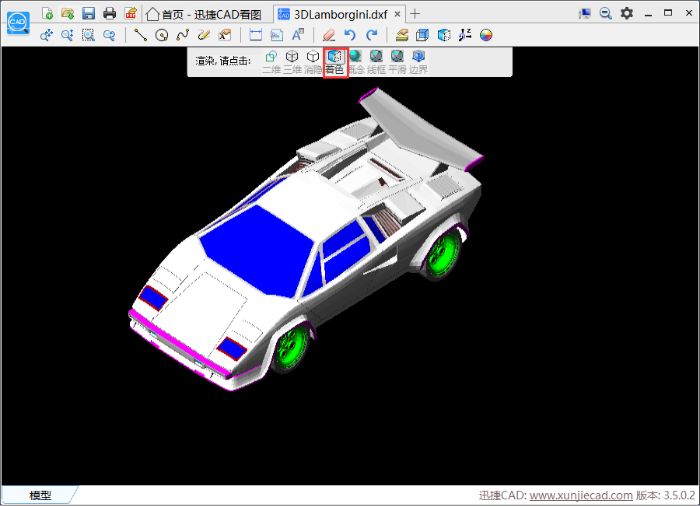Open a file using the folder icon
Viewport: 700px width, 506px height.
(x=68, y=13)
